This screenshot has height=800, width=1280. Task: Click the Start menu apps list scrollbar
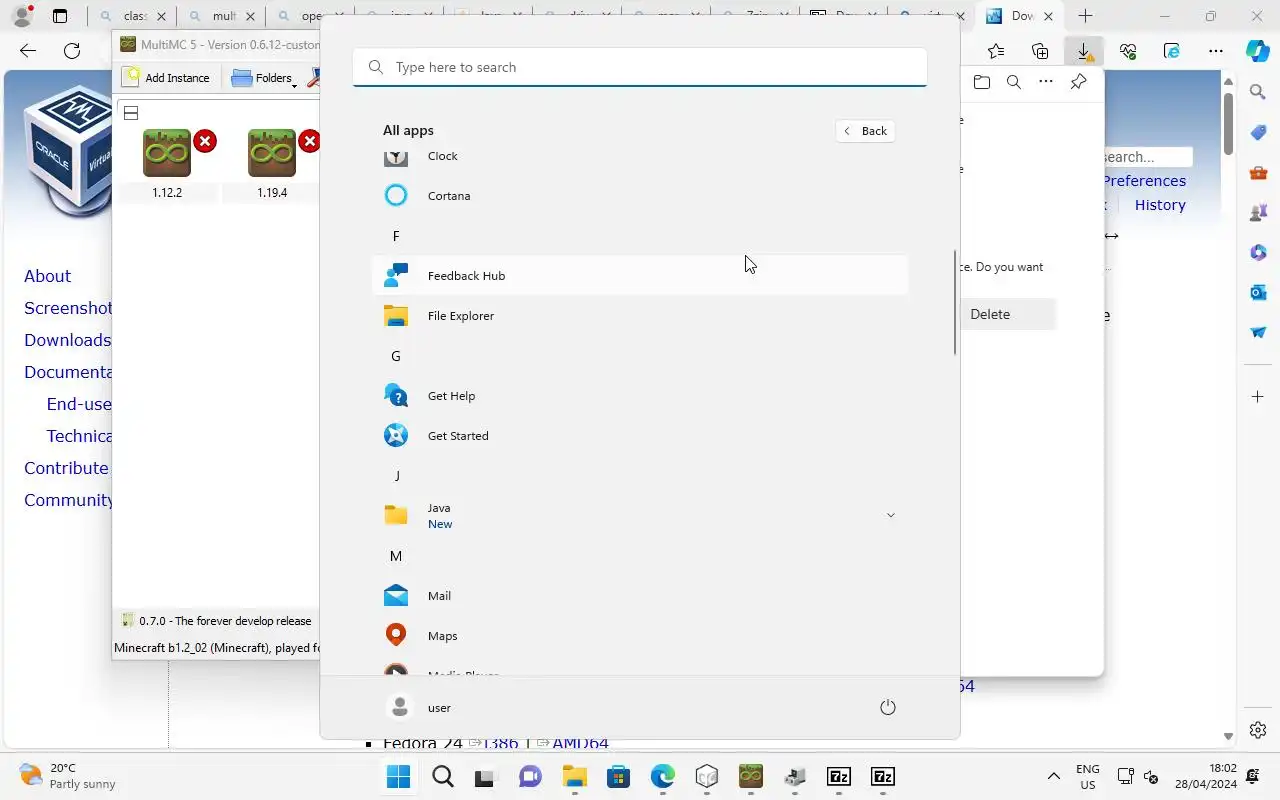click(x=955, y=302)
